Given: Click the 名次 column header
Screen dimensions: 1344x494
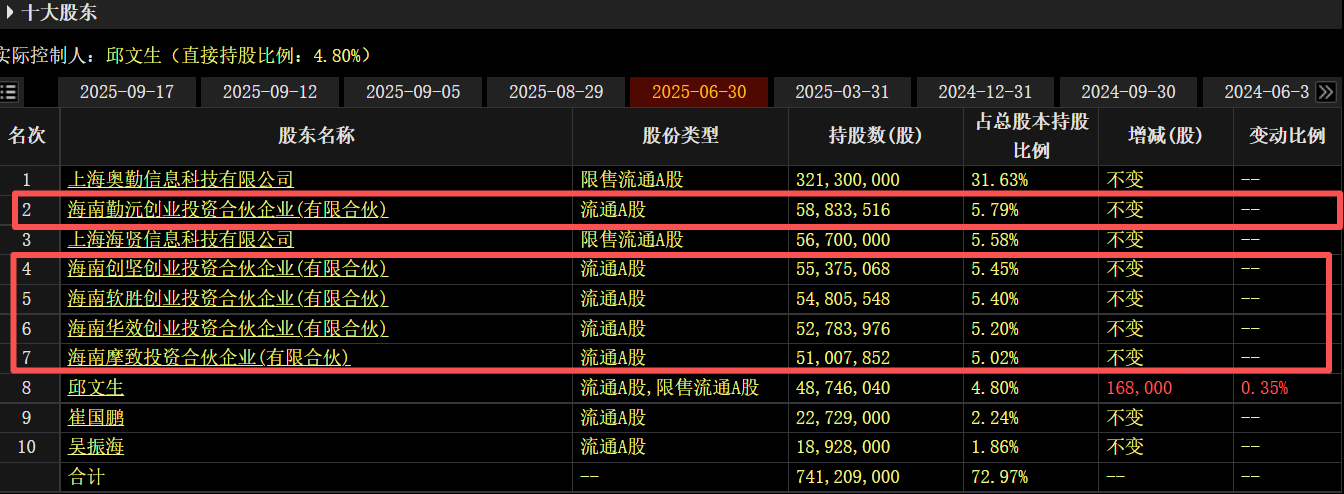Looking at the screenshot, I should click(28, 136).
